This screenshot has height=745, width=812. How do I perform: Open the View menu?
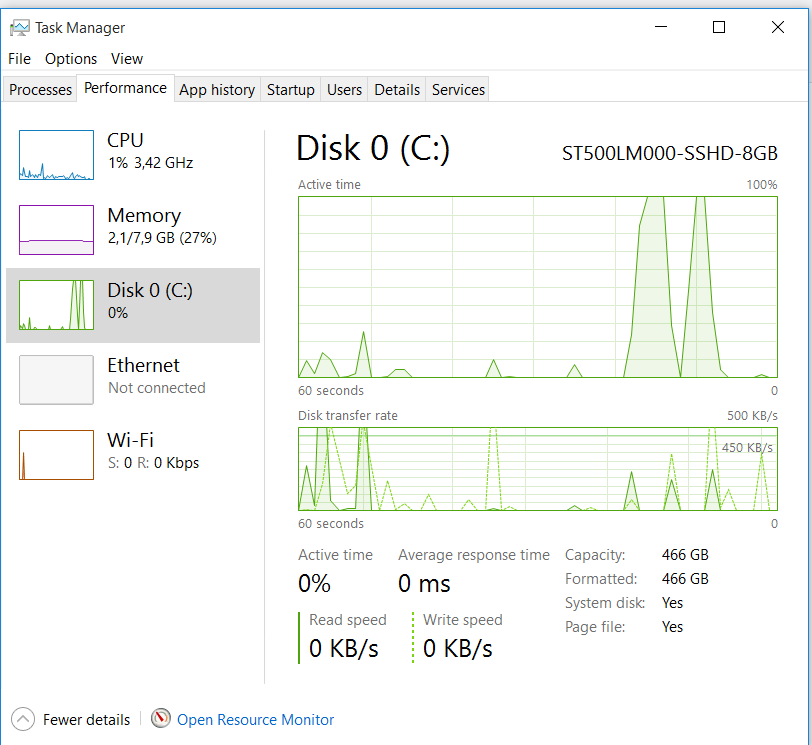[127, 59]
